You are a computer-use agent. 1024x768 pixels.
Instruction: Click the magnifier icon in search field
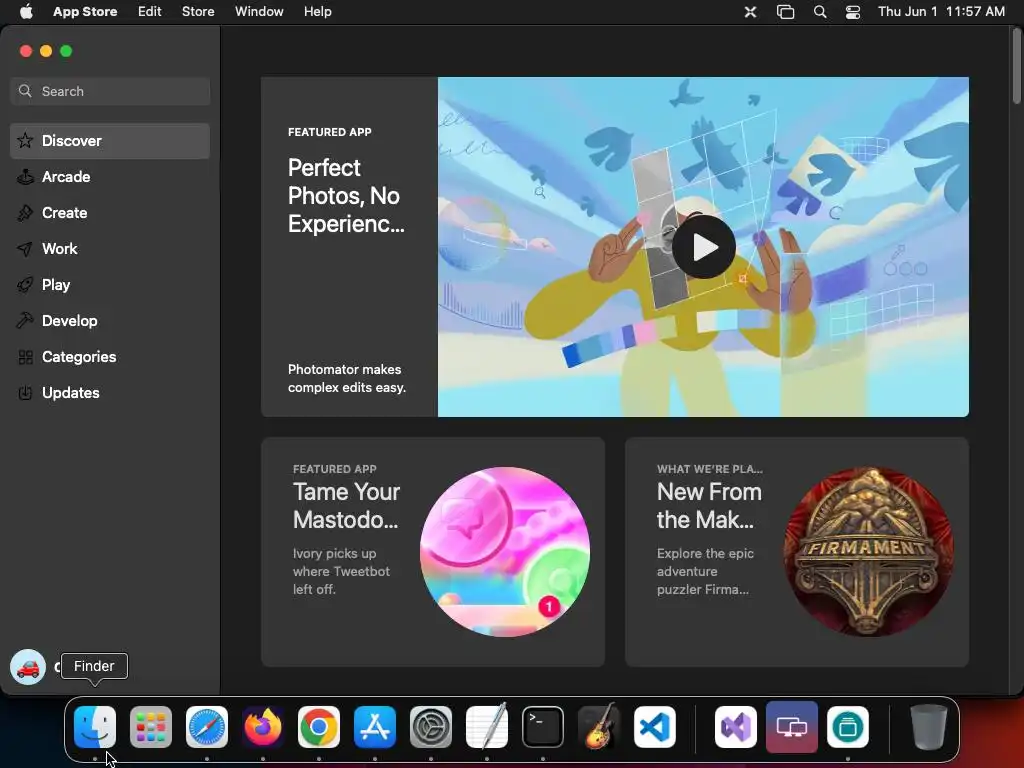click(x=25, y=91)
